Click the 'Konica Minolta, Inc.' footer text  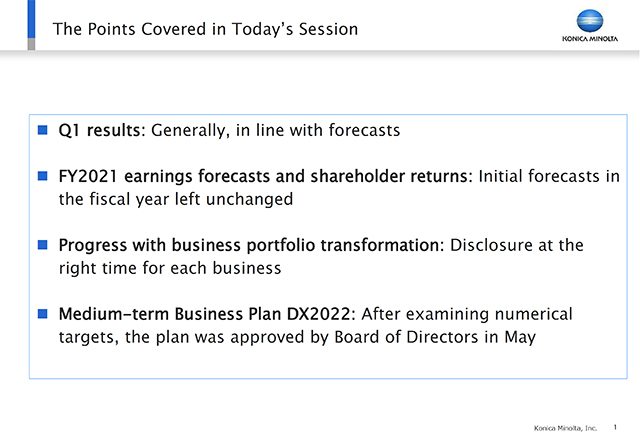click(x=565, y=428)
